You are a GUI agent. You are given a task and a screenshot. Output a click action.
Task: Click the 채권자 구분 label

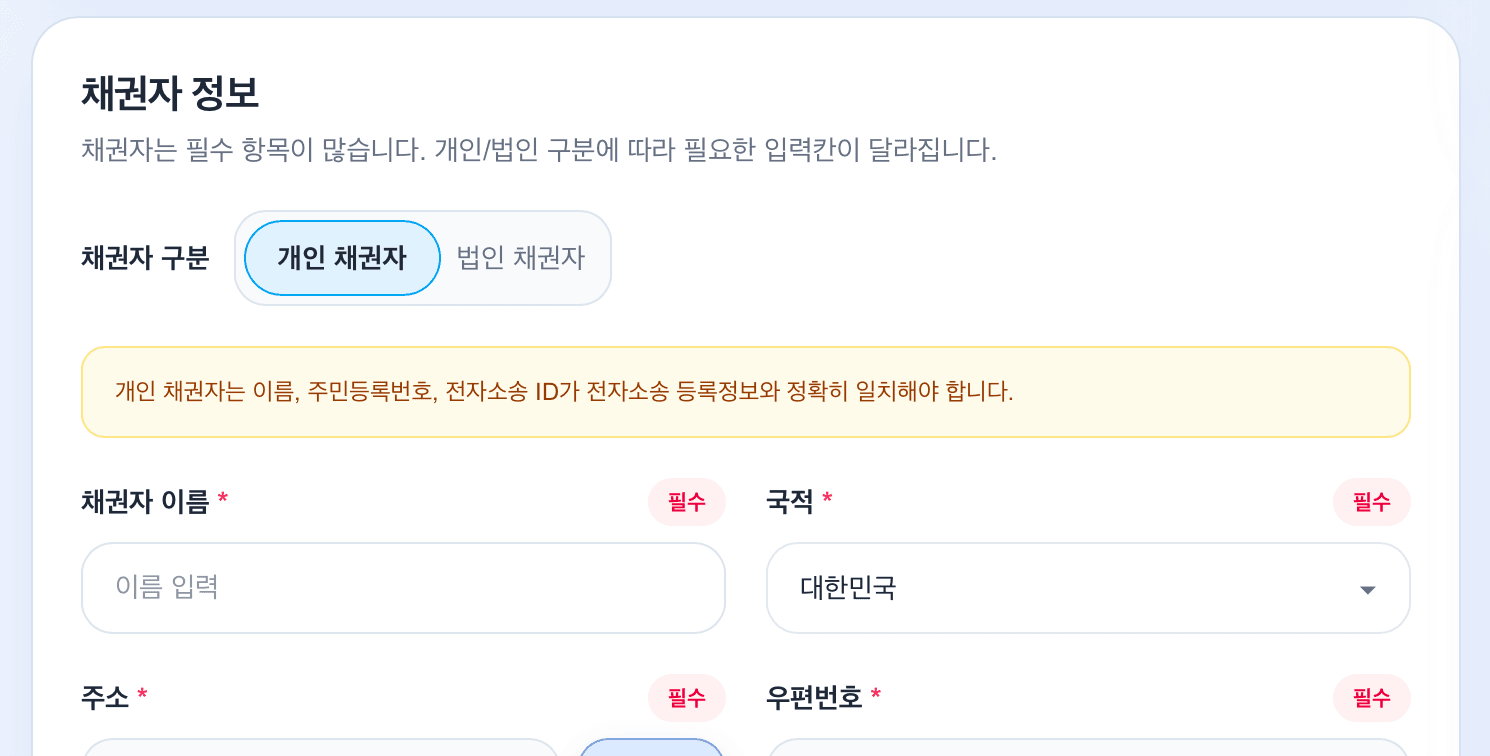coord(144,258)
